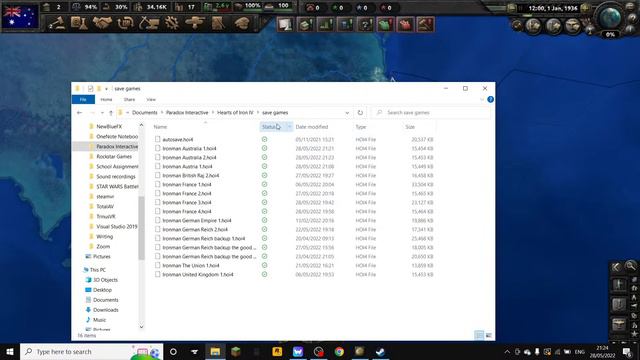Tick checkbox beside Ironman Australia 1.hoi4
This screenshot has width=640, height=360.
(x=158, y=148)
